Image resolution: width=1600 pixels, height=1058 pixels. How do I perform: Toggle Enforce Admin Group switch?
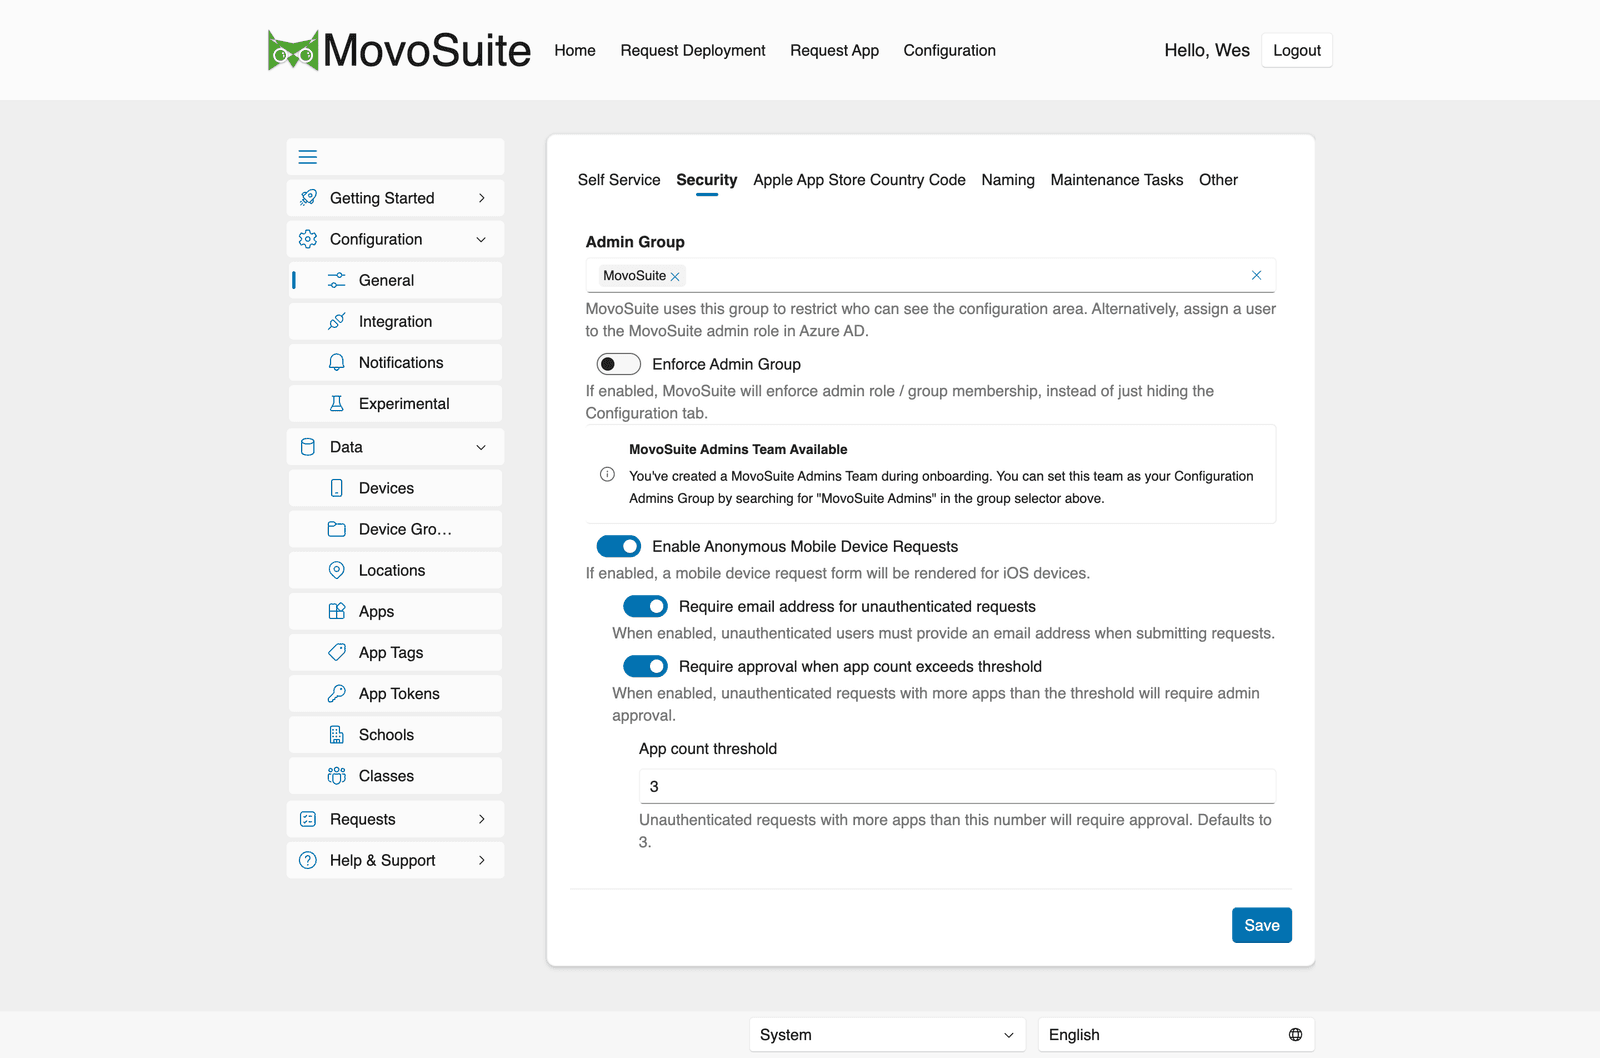pyautogui.click(x=618, y=364)
